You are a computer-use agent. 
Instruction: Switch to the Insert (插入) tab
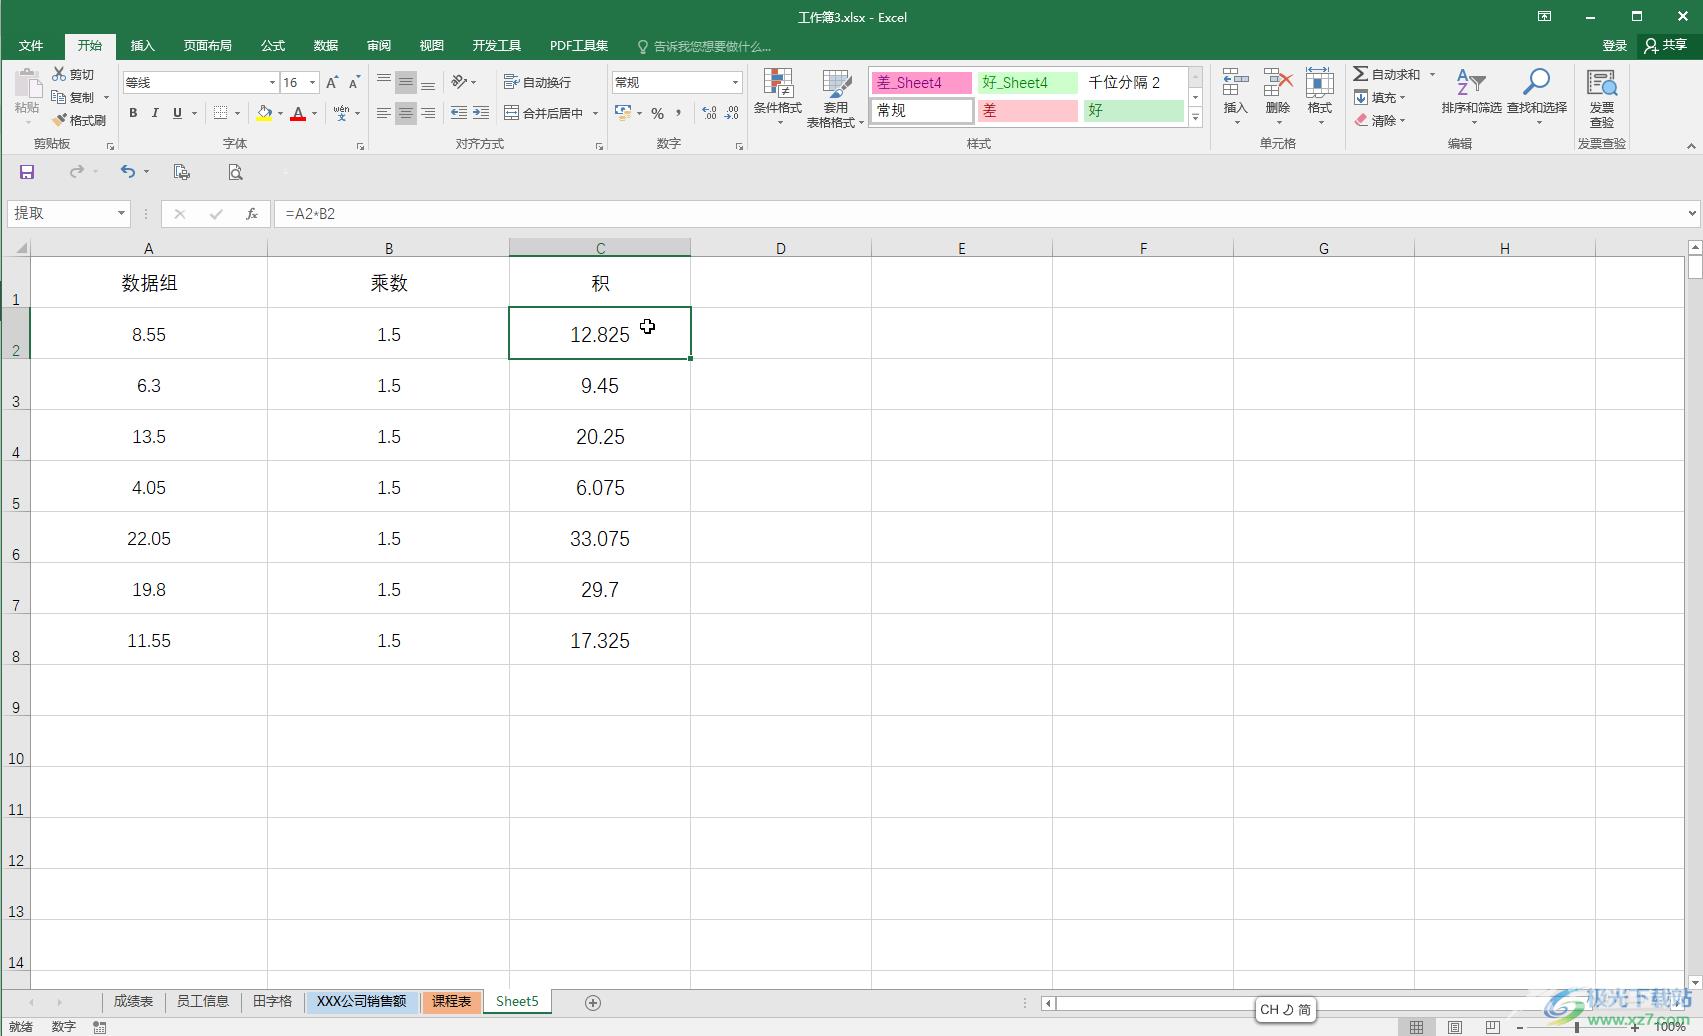pos(143,46)
